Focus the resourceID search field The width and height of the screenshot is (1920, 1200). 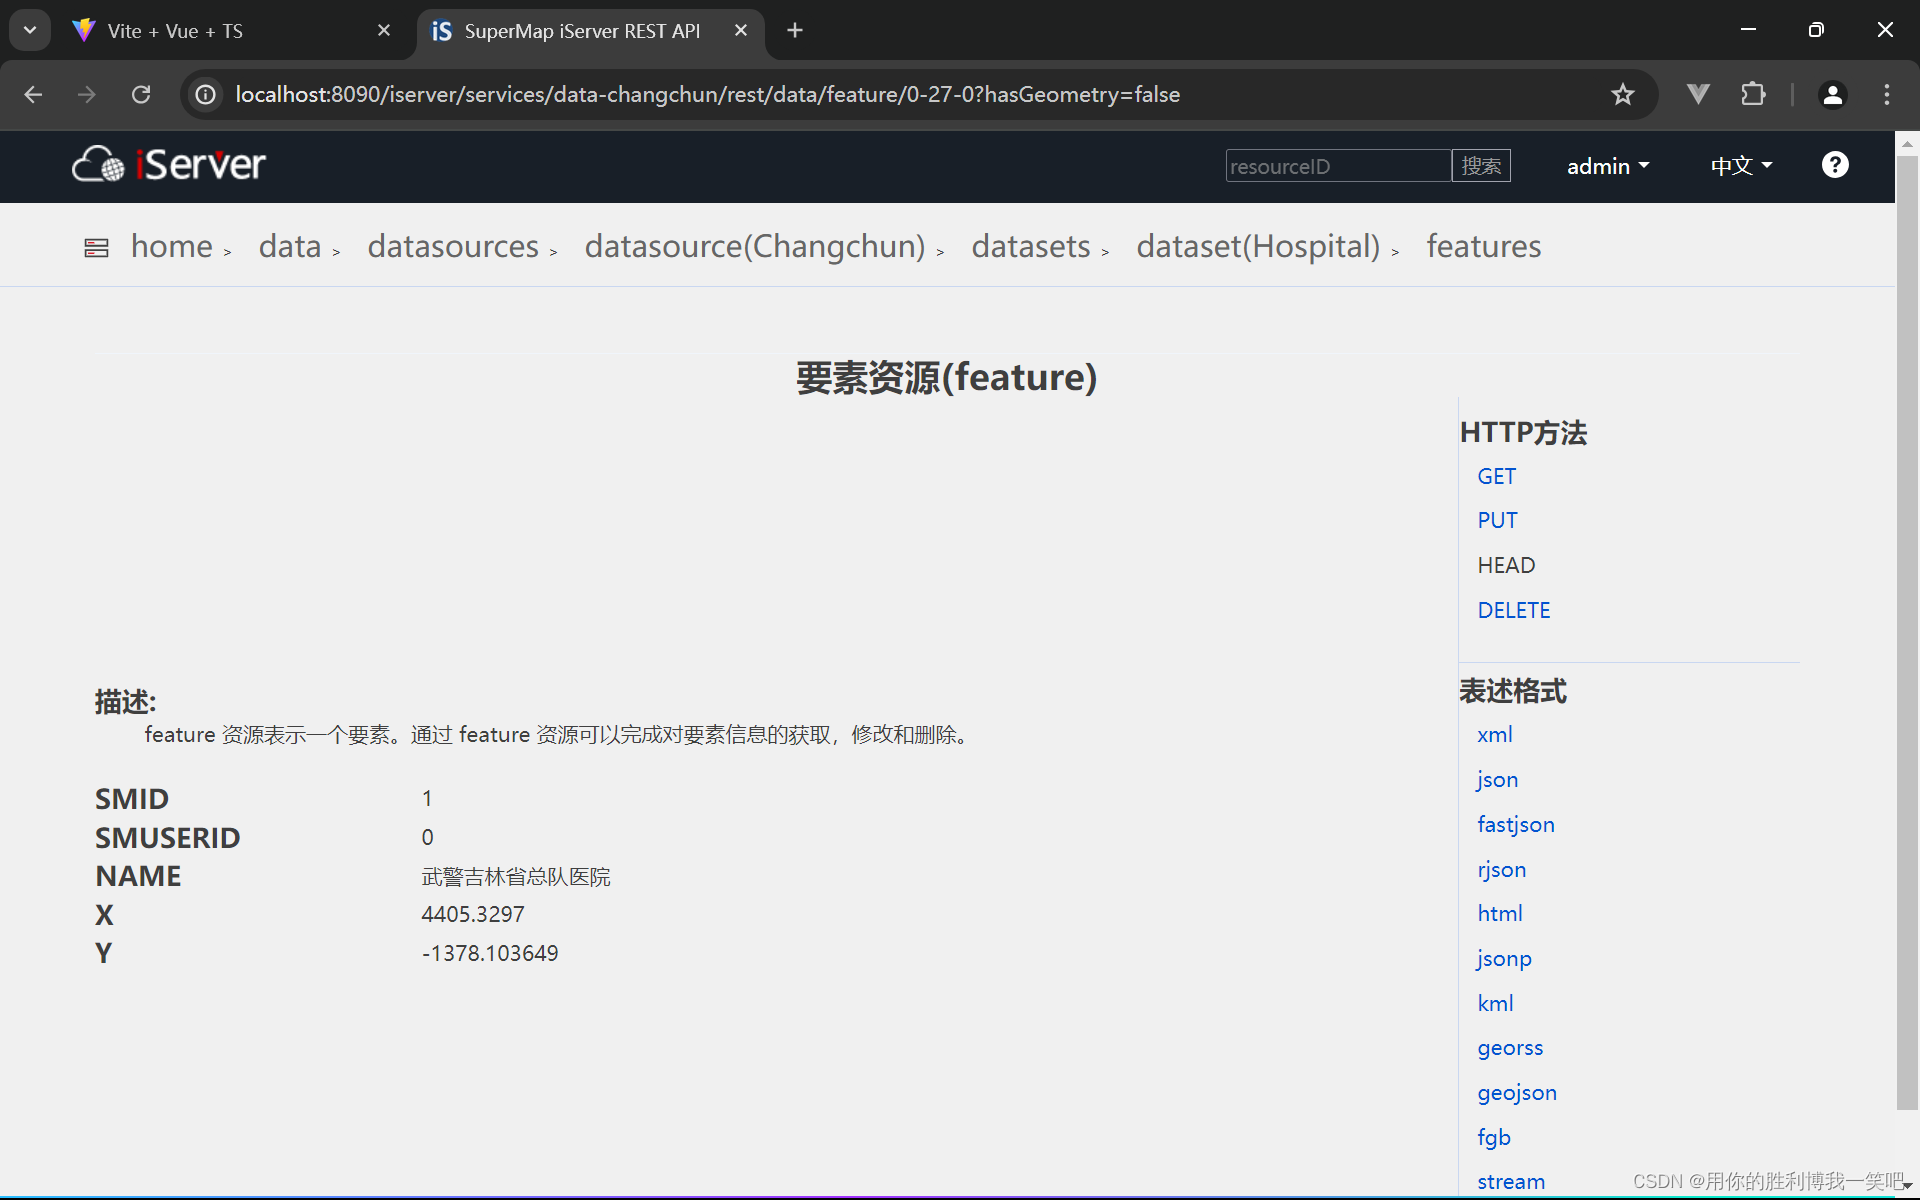(x=1337, y=166)
